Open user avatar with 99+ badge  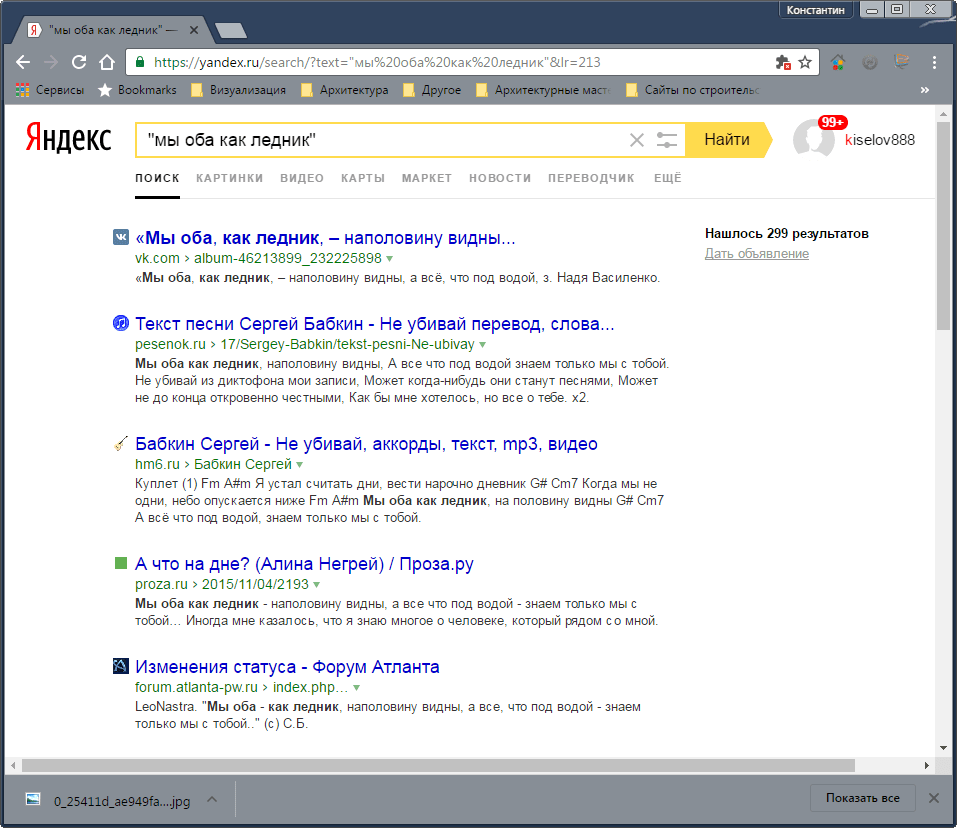(x=815, y=137)
